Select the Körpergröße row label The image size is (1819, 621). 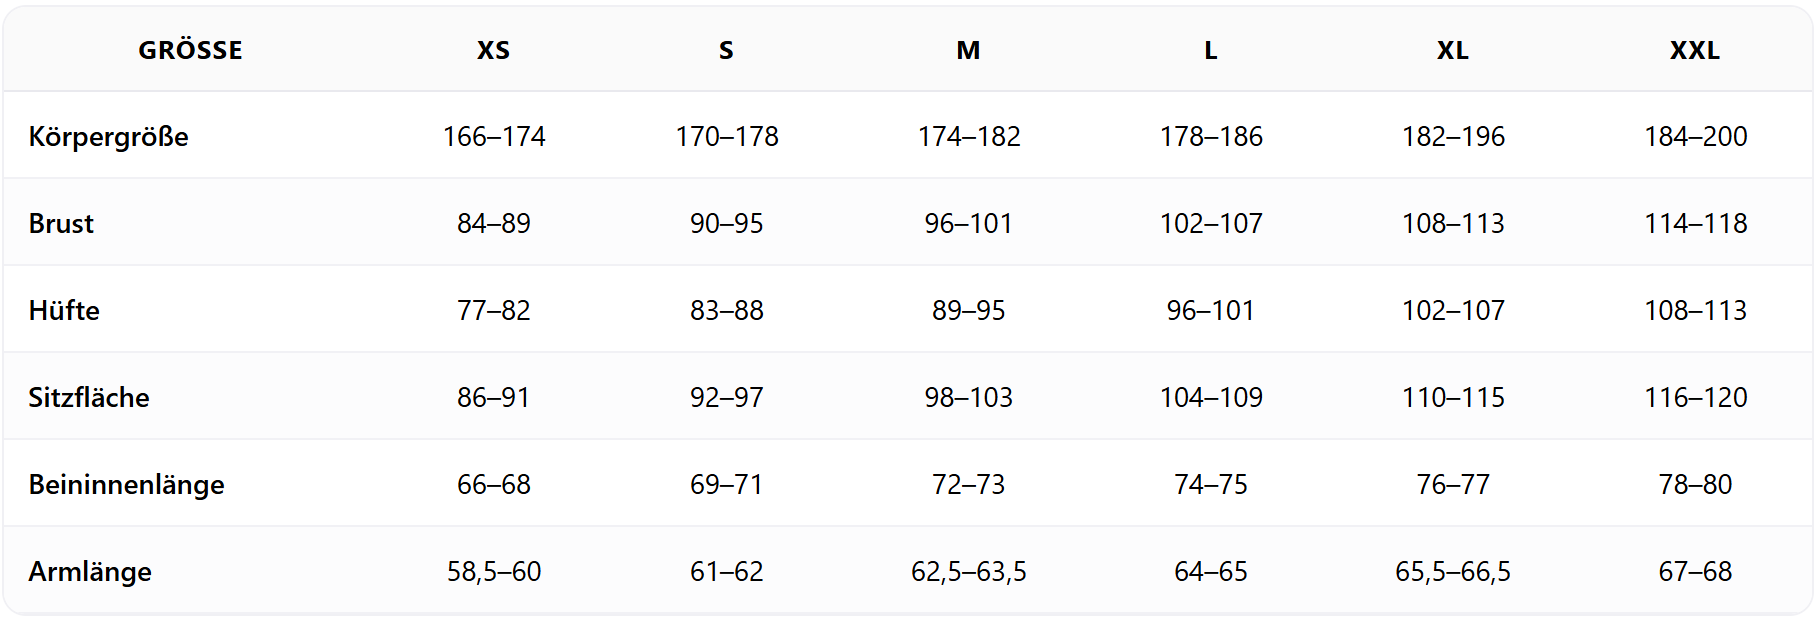tap(108, 137)
